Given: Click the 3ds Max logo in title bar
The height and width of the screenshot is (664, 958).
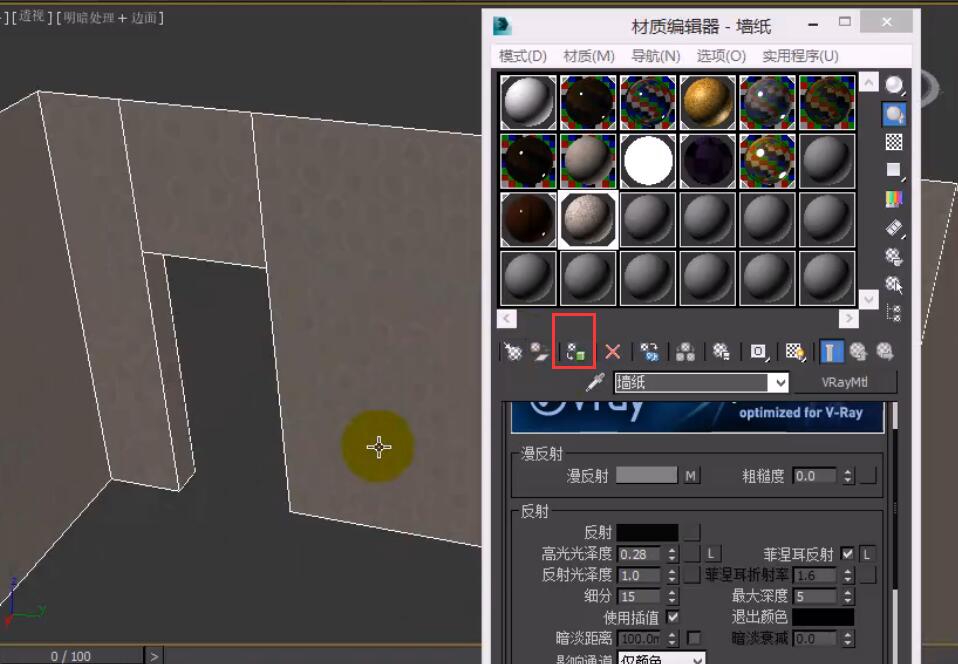Looking at the screenshot, I should coord(502,25).
